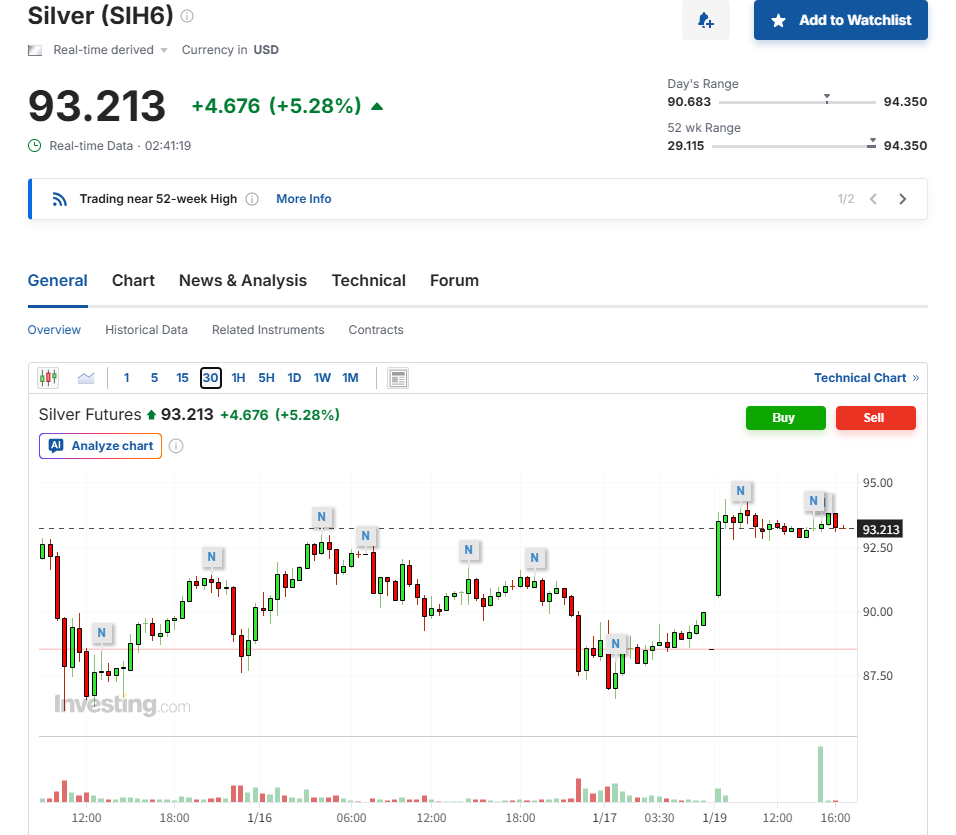Screen dimensions: 956x835
Task: Click the info icon next to Silver (SIH6)
Action: [187, 16]
